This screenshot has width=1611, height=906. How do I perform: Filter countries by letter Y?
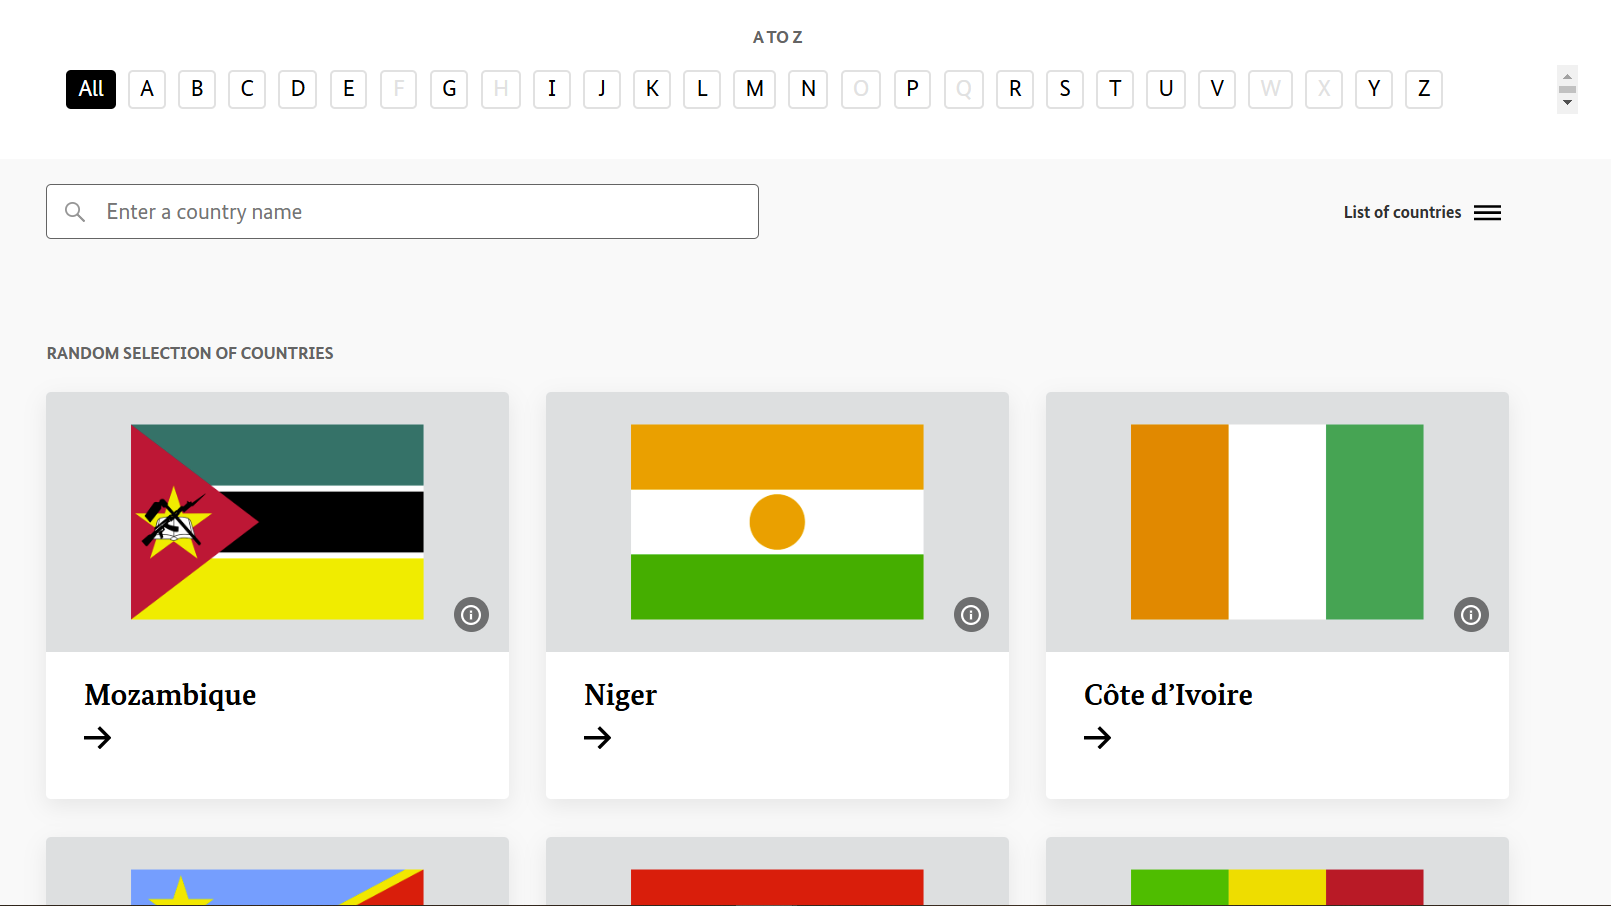tap(1374, 89)
